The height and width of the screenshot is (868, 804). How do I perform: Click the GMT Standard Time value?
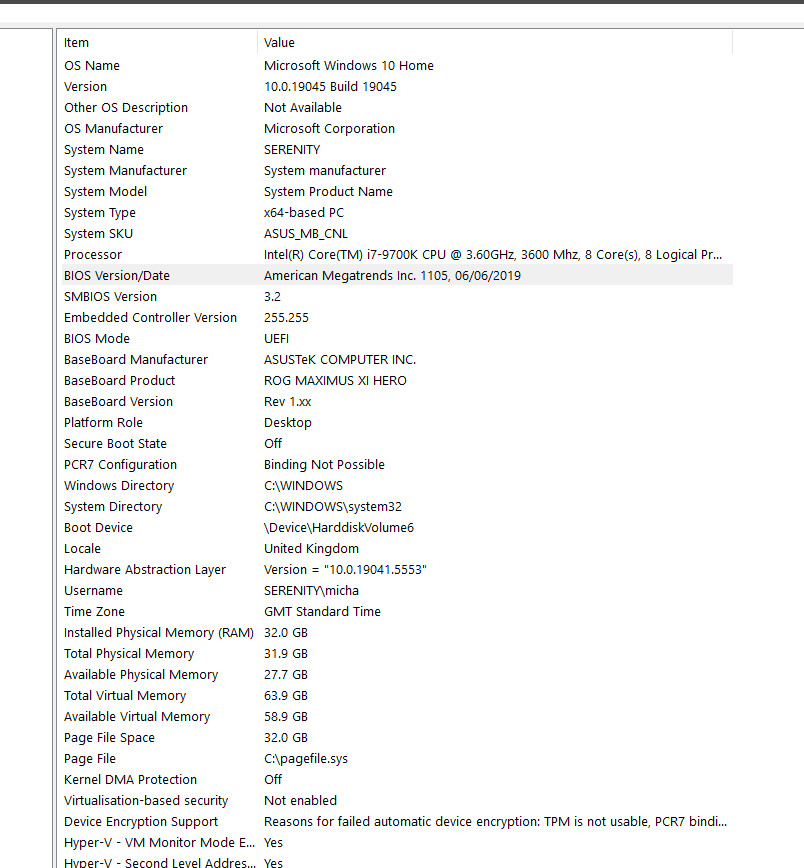point(322,612)
